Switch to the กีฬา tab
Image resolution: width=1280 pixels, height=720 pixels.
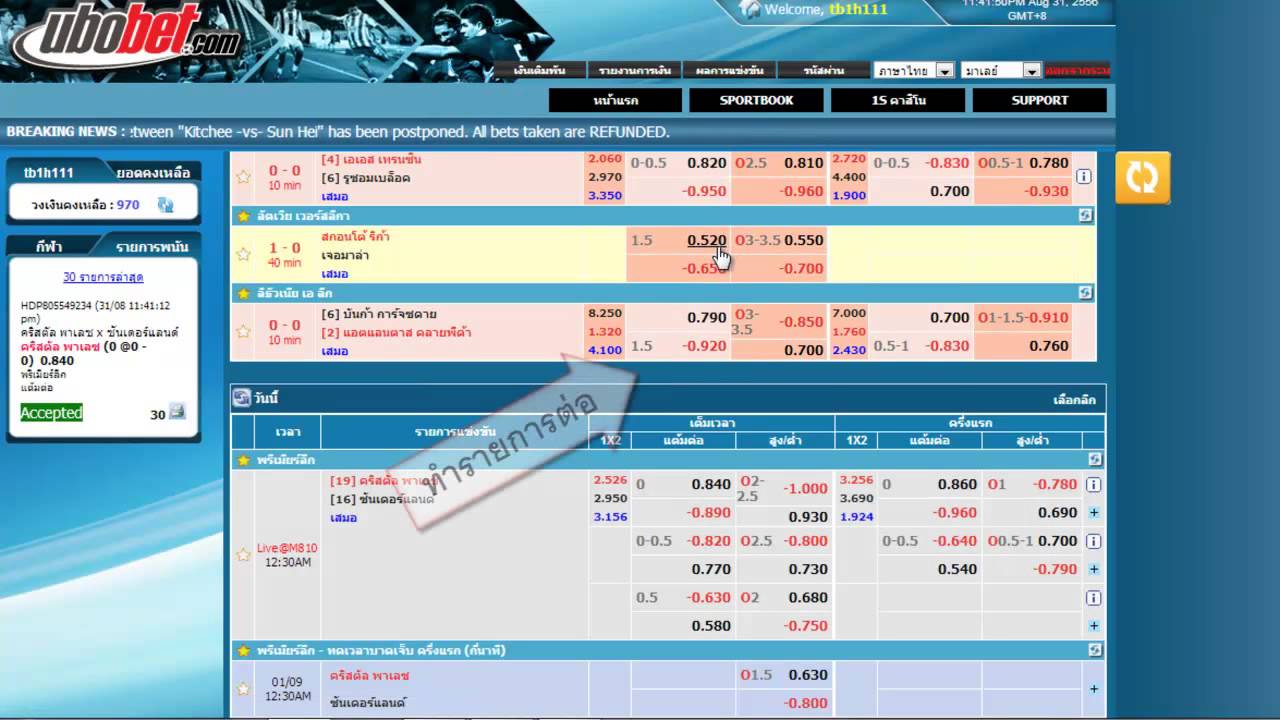point(50,246)
